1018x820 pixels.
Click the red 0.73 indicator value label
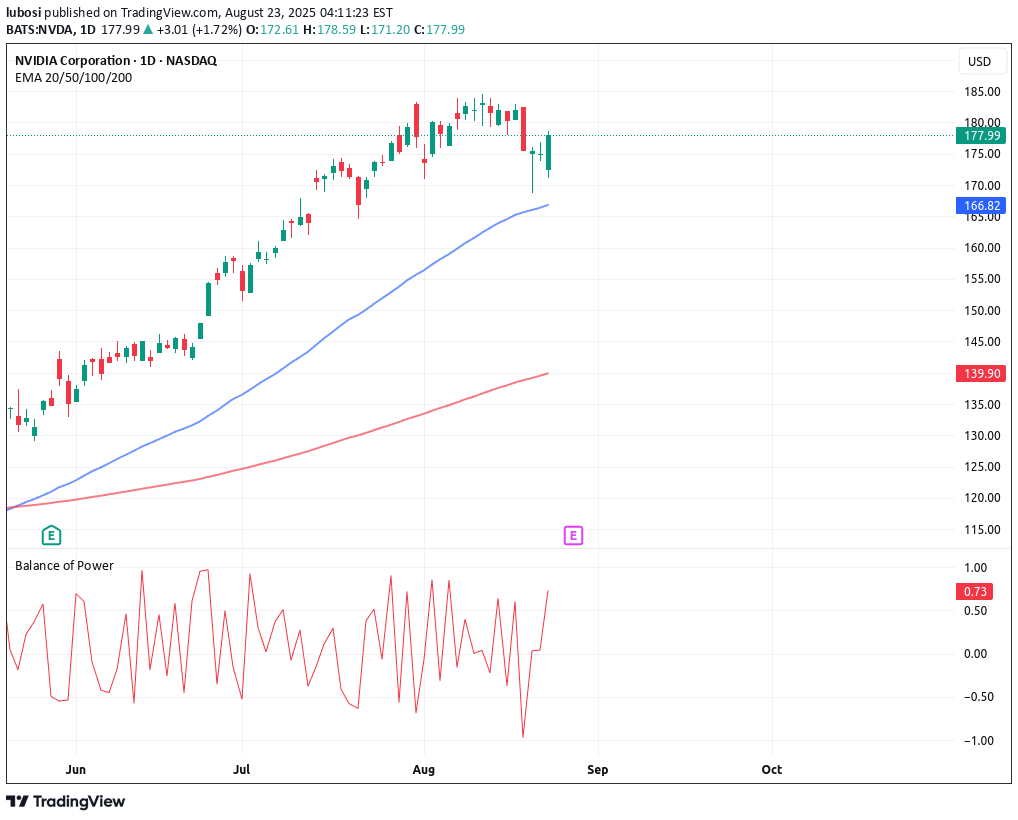(x=975, y=591)
